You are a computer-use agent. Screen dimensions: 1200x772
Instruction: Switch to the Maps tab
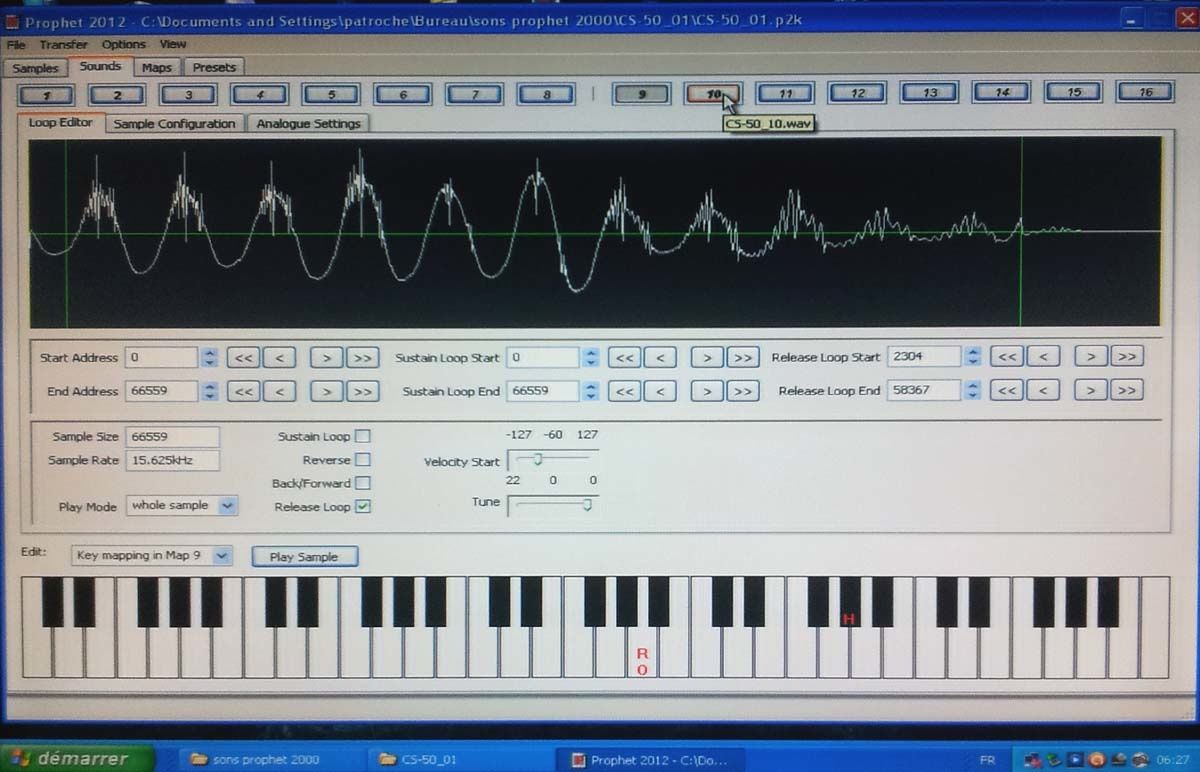tap(156, 68)
